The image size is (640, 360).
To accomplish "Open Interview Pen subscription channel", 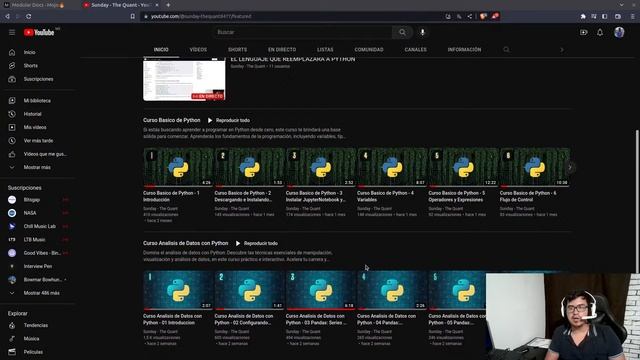I will click(39, 266).
